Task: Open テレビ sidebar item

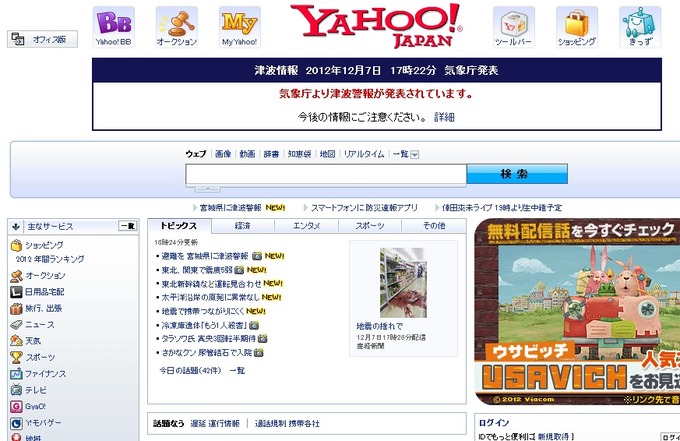Action: [36, 390]
